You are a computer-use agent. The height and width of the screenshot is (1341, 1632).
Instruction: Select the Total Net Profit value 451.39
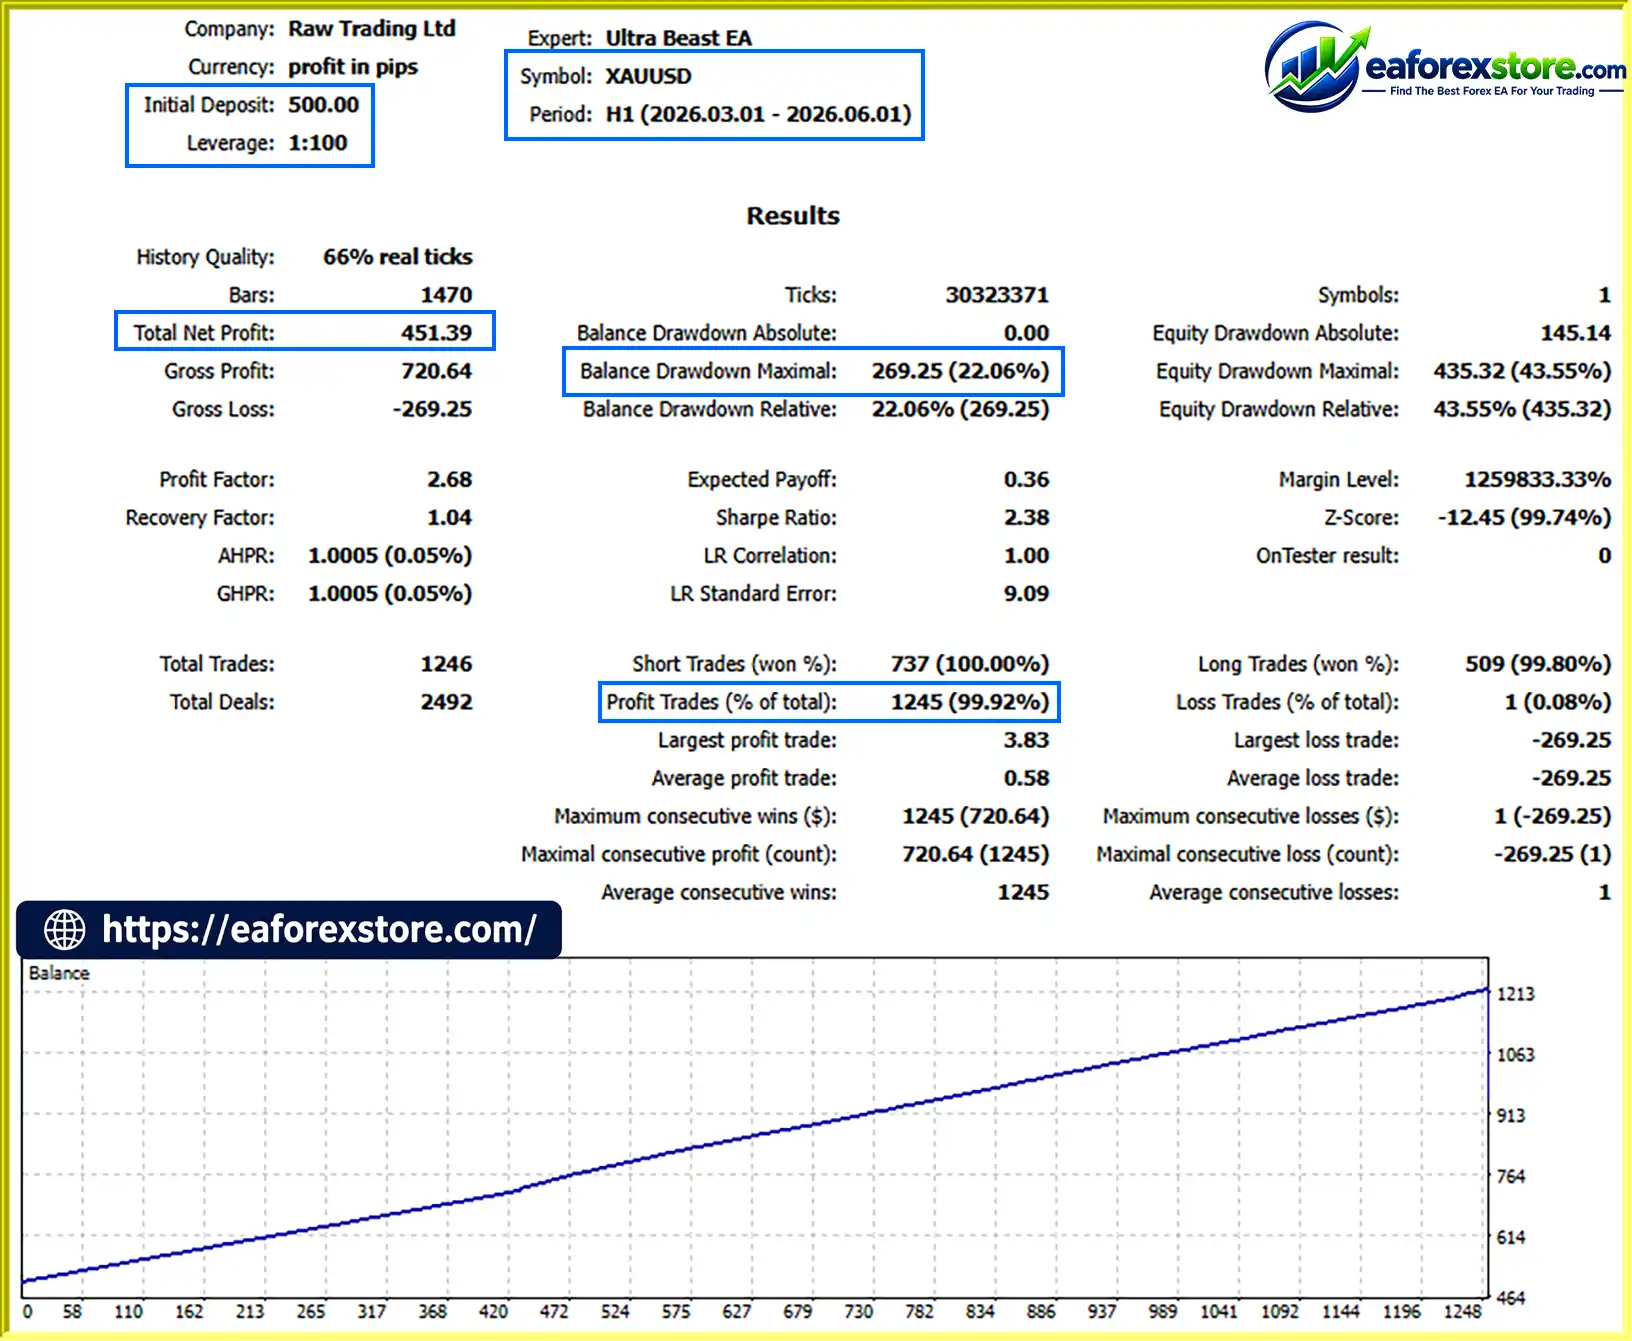pyautogui.click(x=436, y=333)
